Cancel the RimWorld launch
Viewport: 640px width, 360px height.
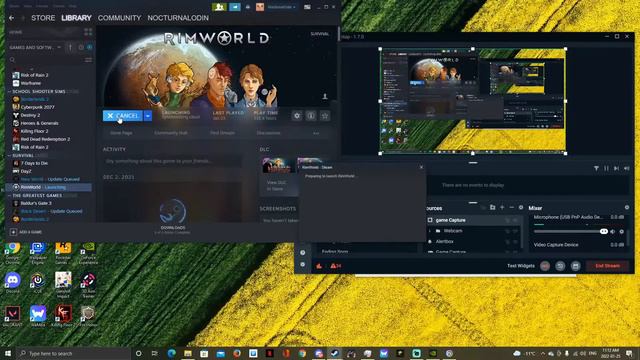point(122,116)
